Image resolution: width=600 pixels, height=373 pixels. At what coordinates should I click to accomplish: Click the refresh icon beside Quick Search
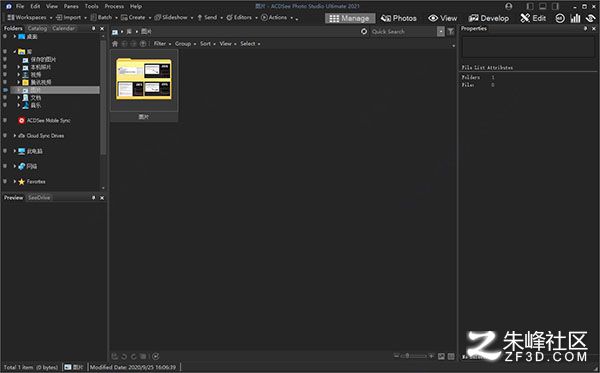[x=364, y=31]
